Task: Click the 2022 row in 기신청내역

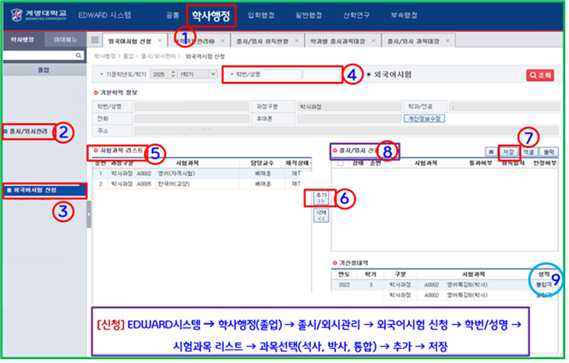Action: click(445, 285)
